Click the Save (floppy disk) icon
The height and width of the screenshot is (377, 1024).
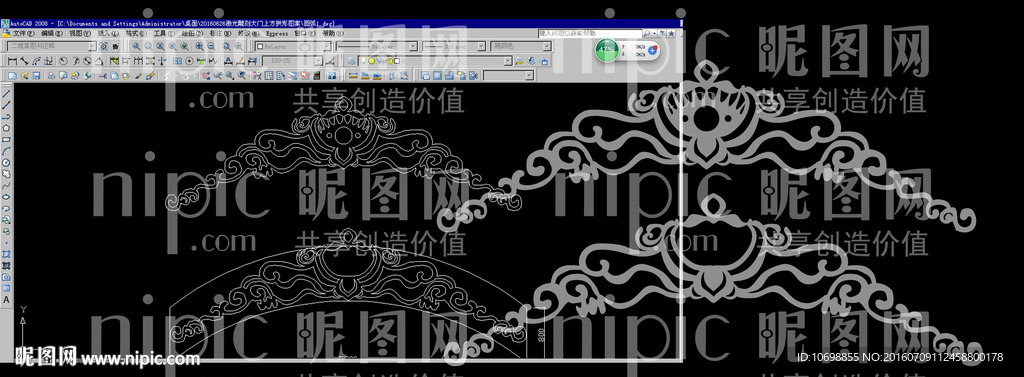click(x=37, y=76)
